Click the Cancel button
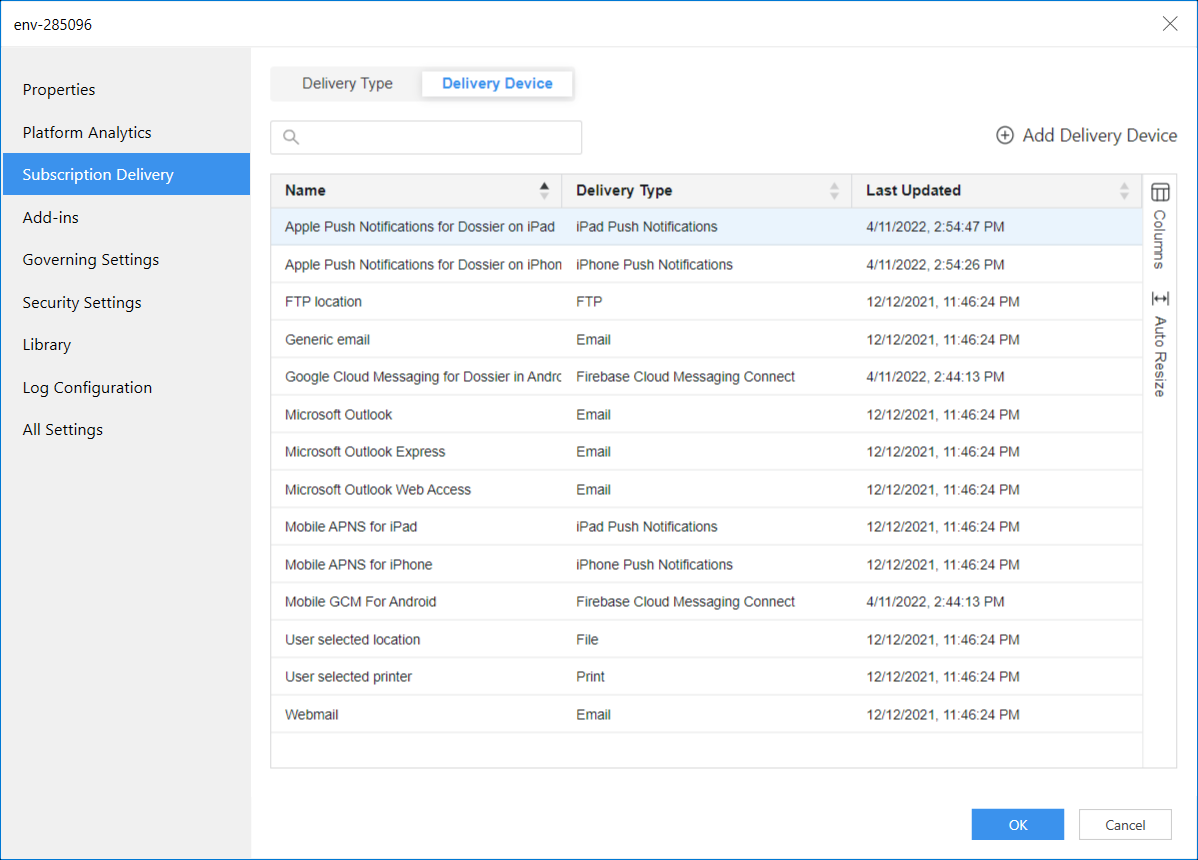 pos(1125,825)
